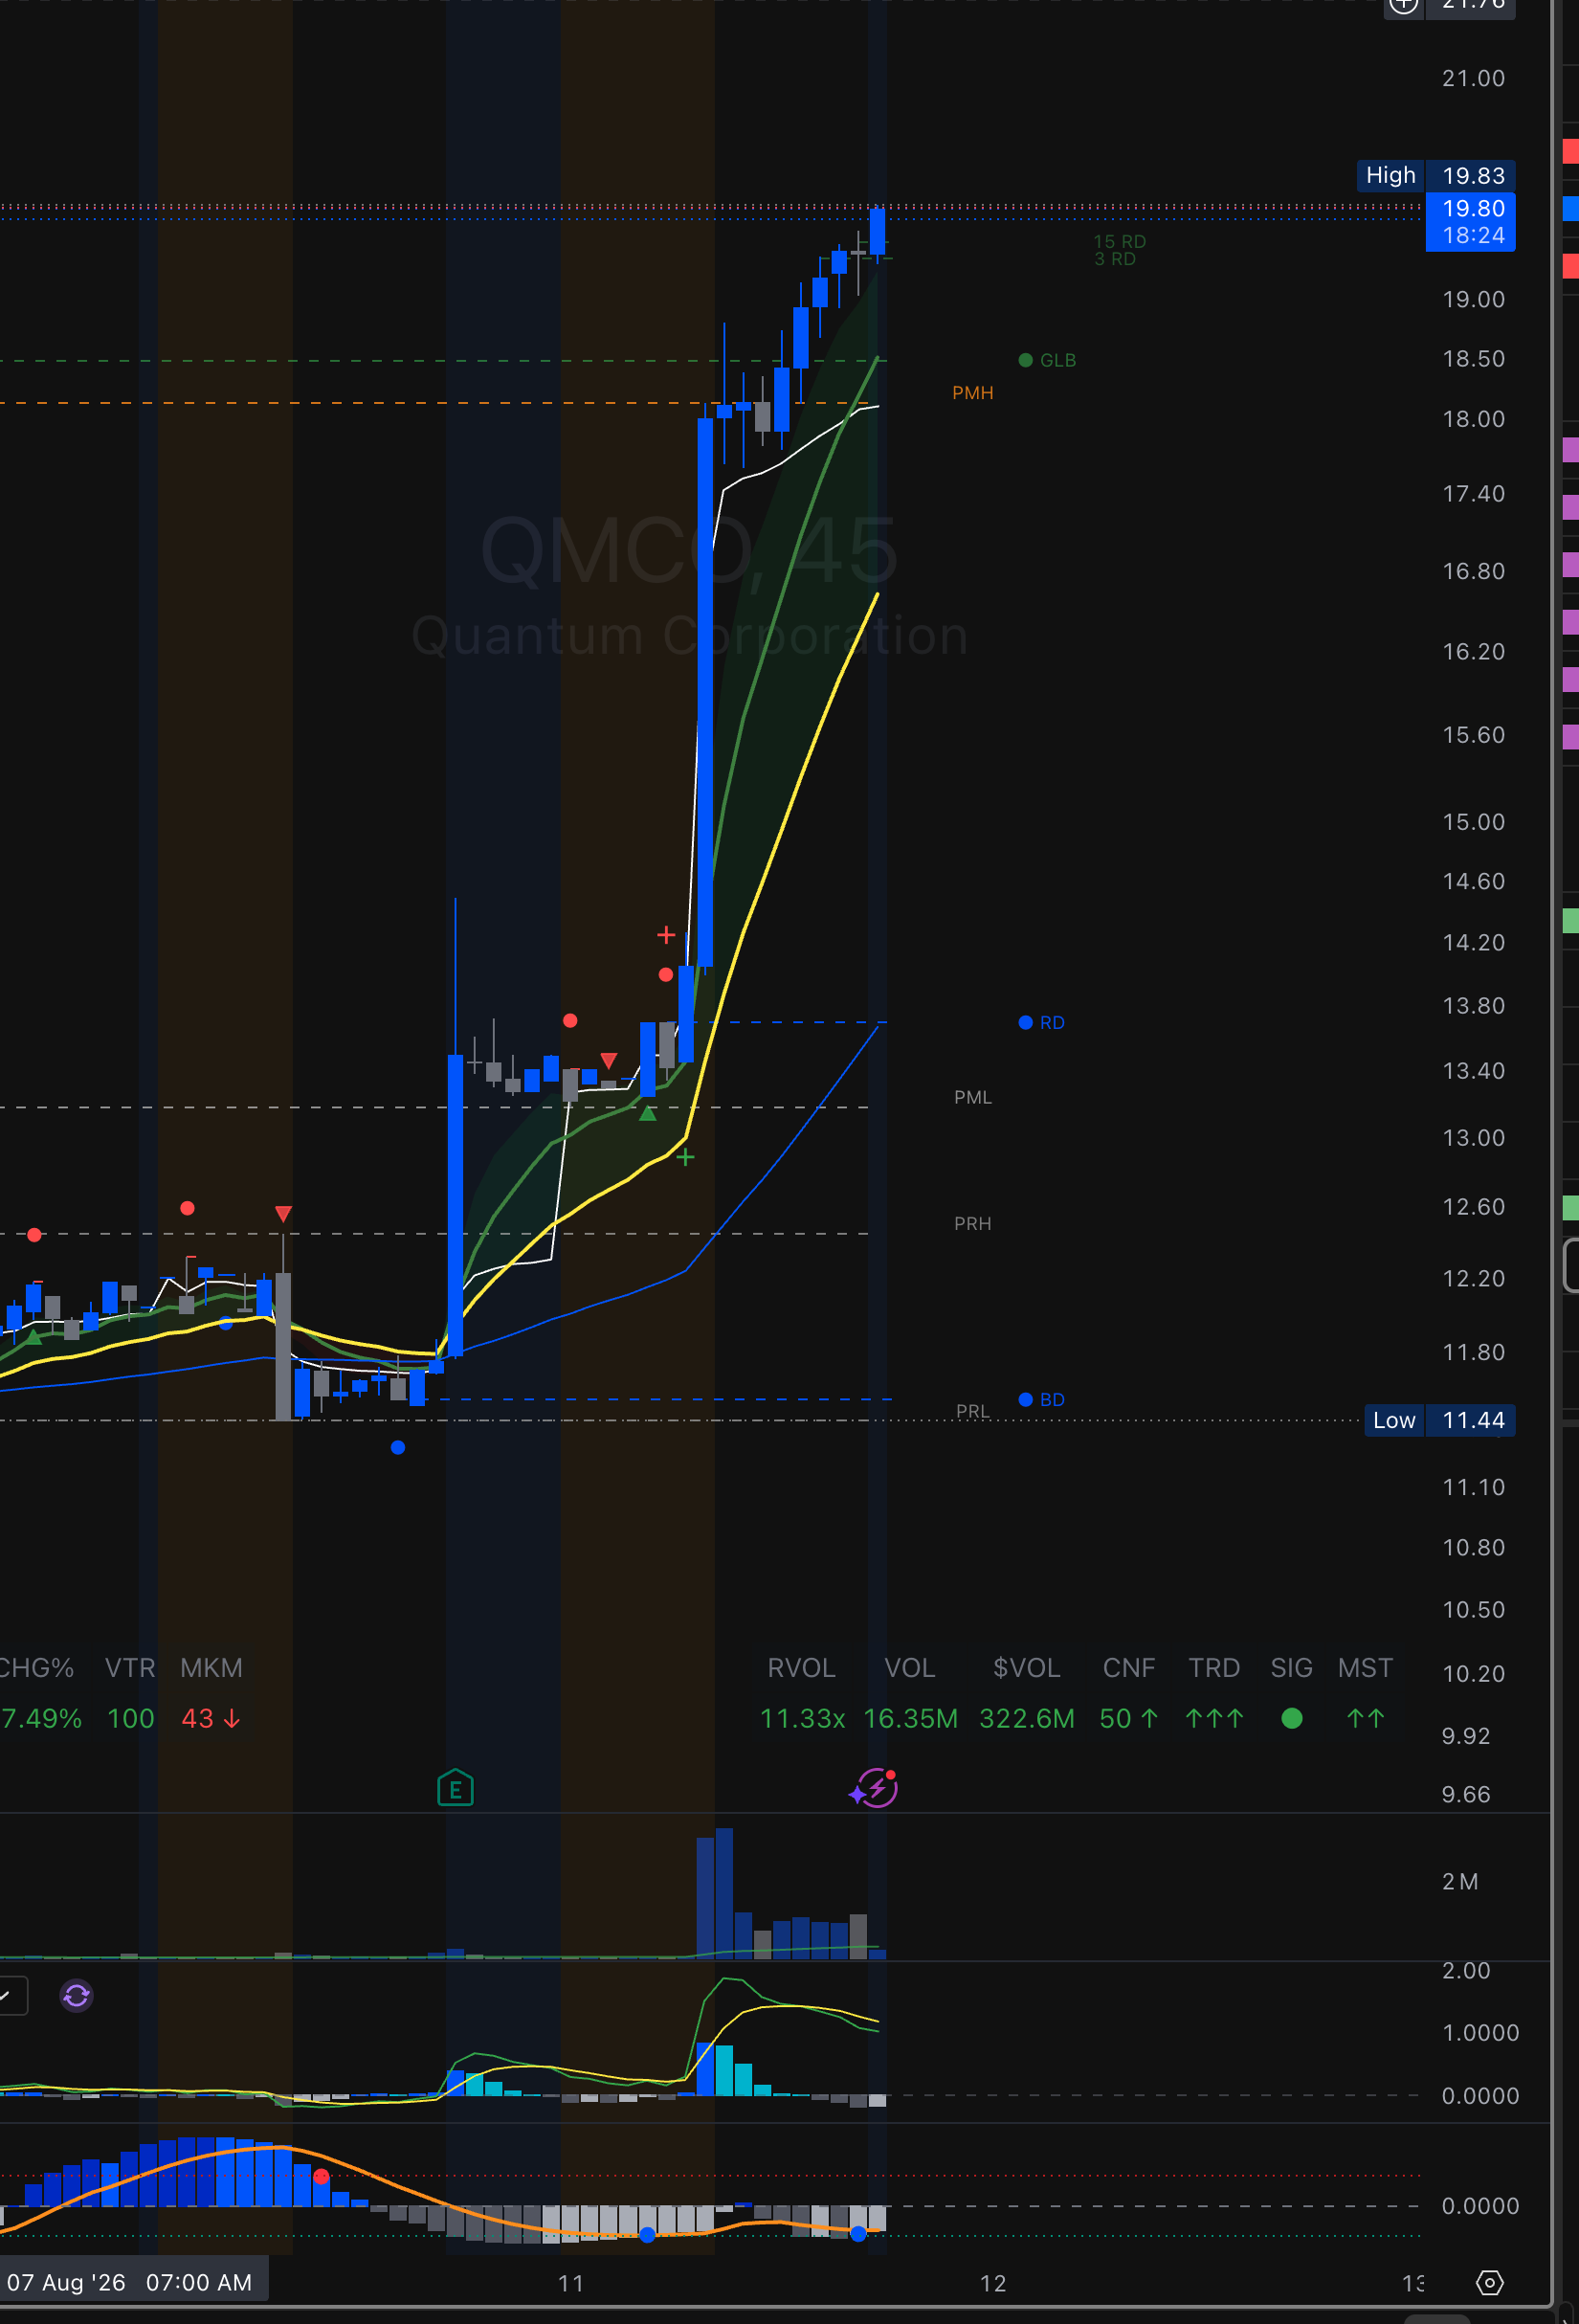Click red down-triangle near 13.40 consolidation
This screenshot has width=1579, height=2324.
pyautogui.click(x=608, y=1061)
